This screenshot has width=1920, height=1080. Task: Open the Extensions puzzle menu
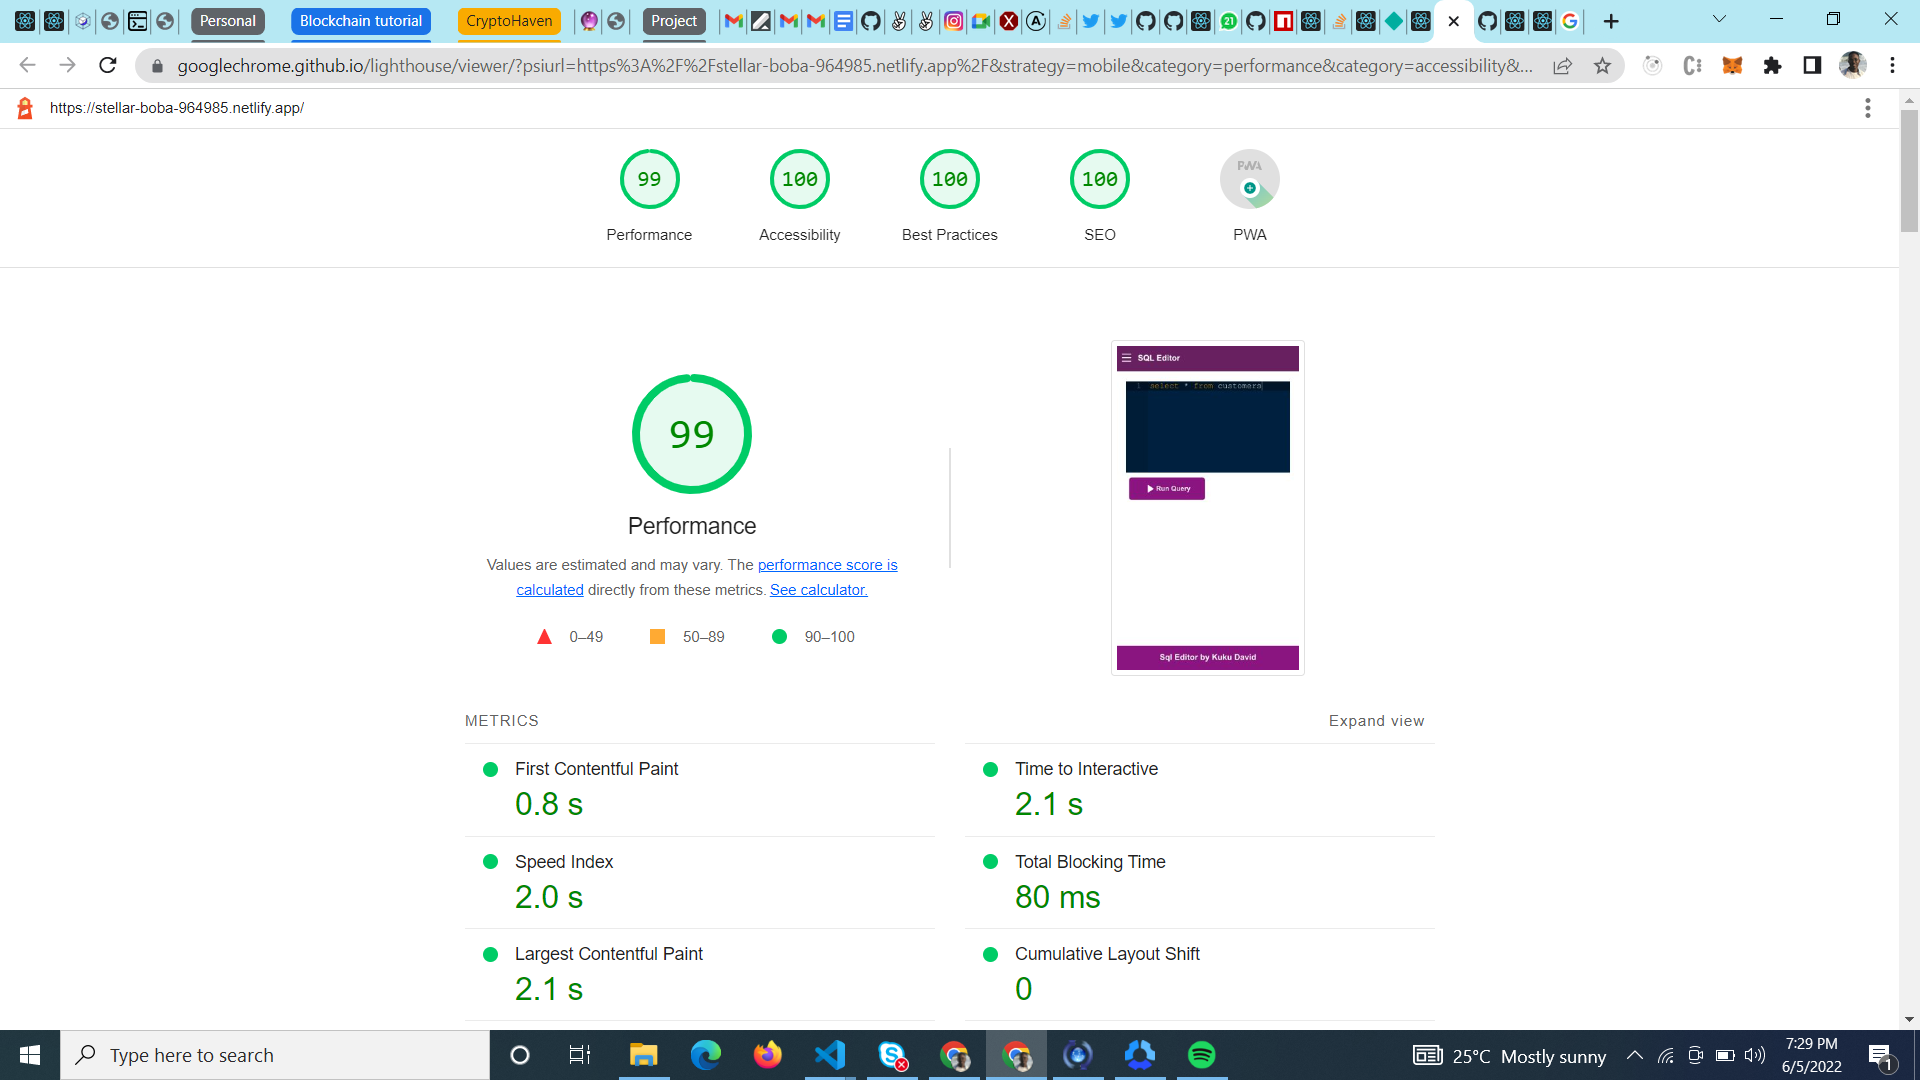click(x=1772, y=66)
